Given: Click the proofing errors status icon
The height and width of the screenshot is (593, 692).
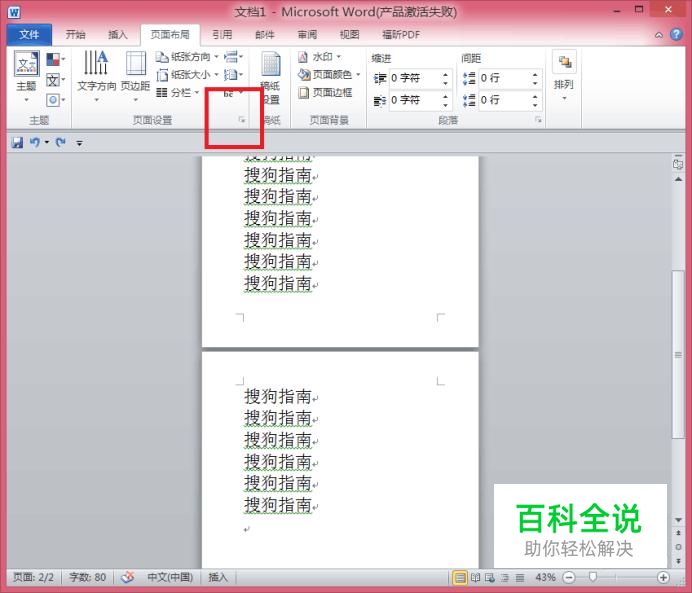Looking at the screenshot, I should pos(128,577).
